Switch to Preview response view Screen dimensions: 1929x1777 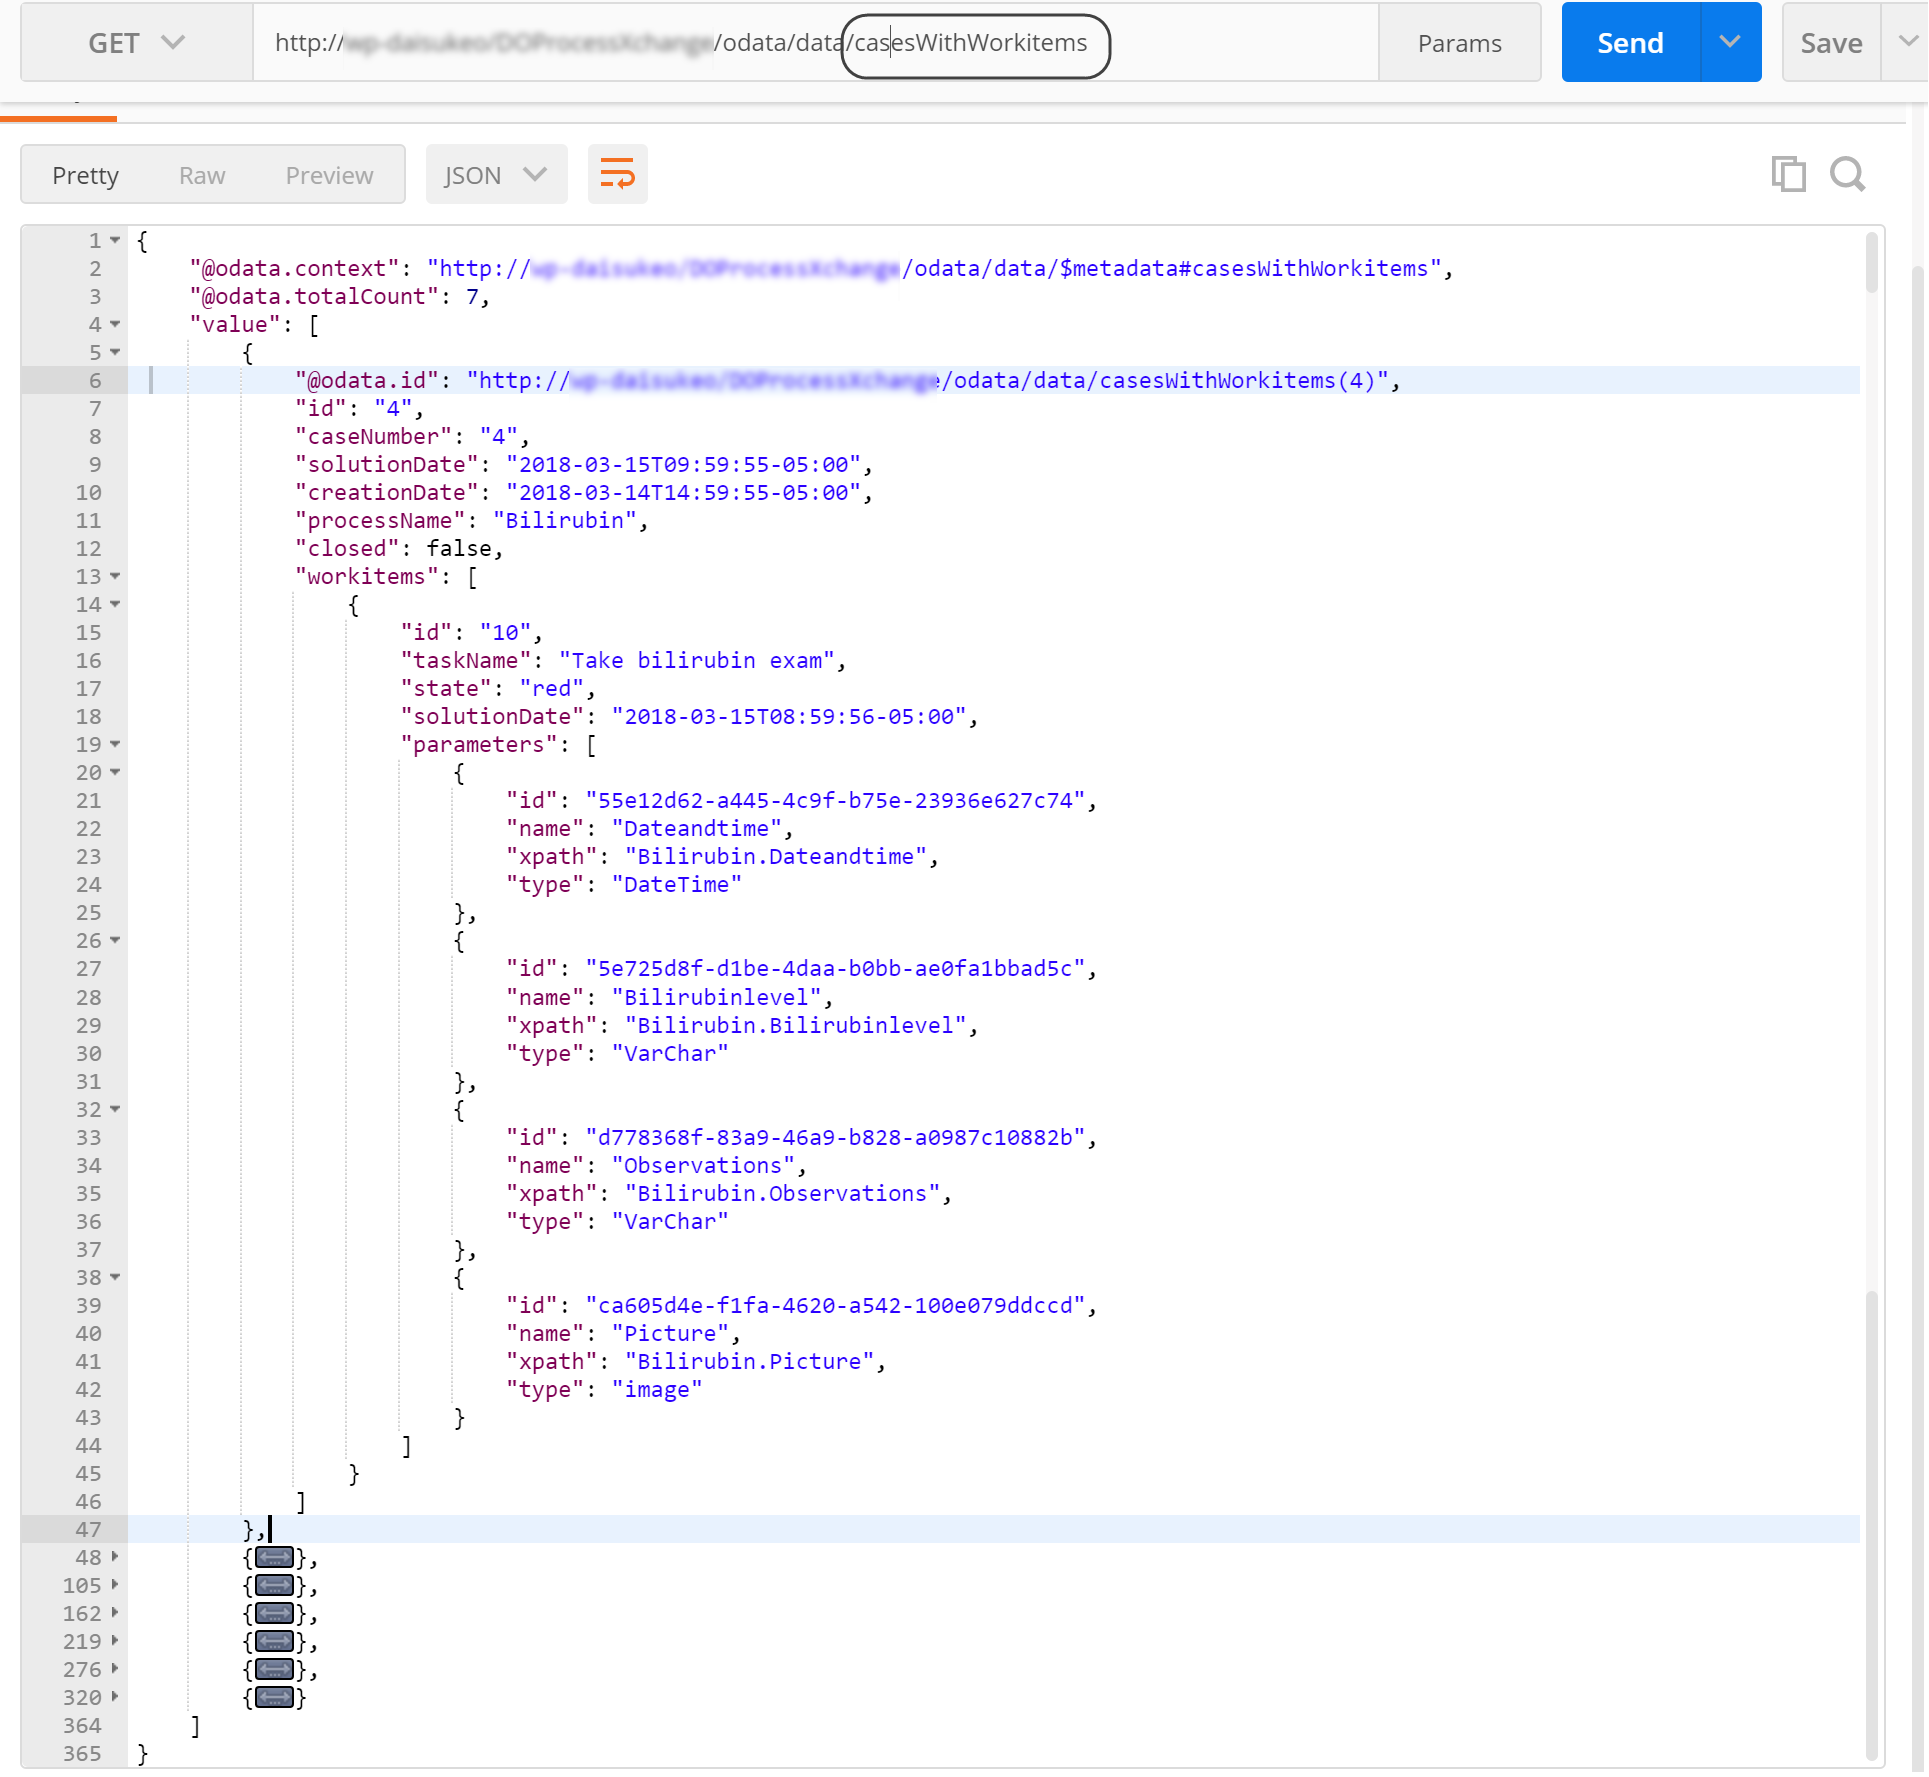pyautogui.click(x=329, y=175)
